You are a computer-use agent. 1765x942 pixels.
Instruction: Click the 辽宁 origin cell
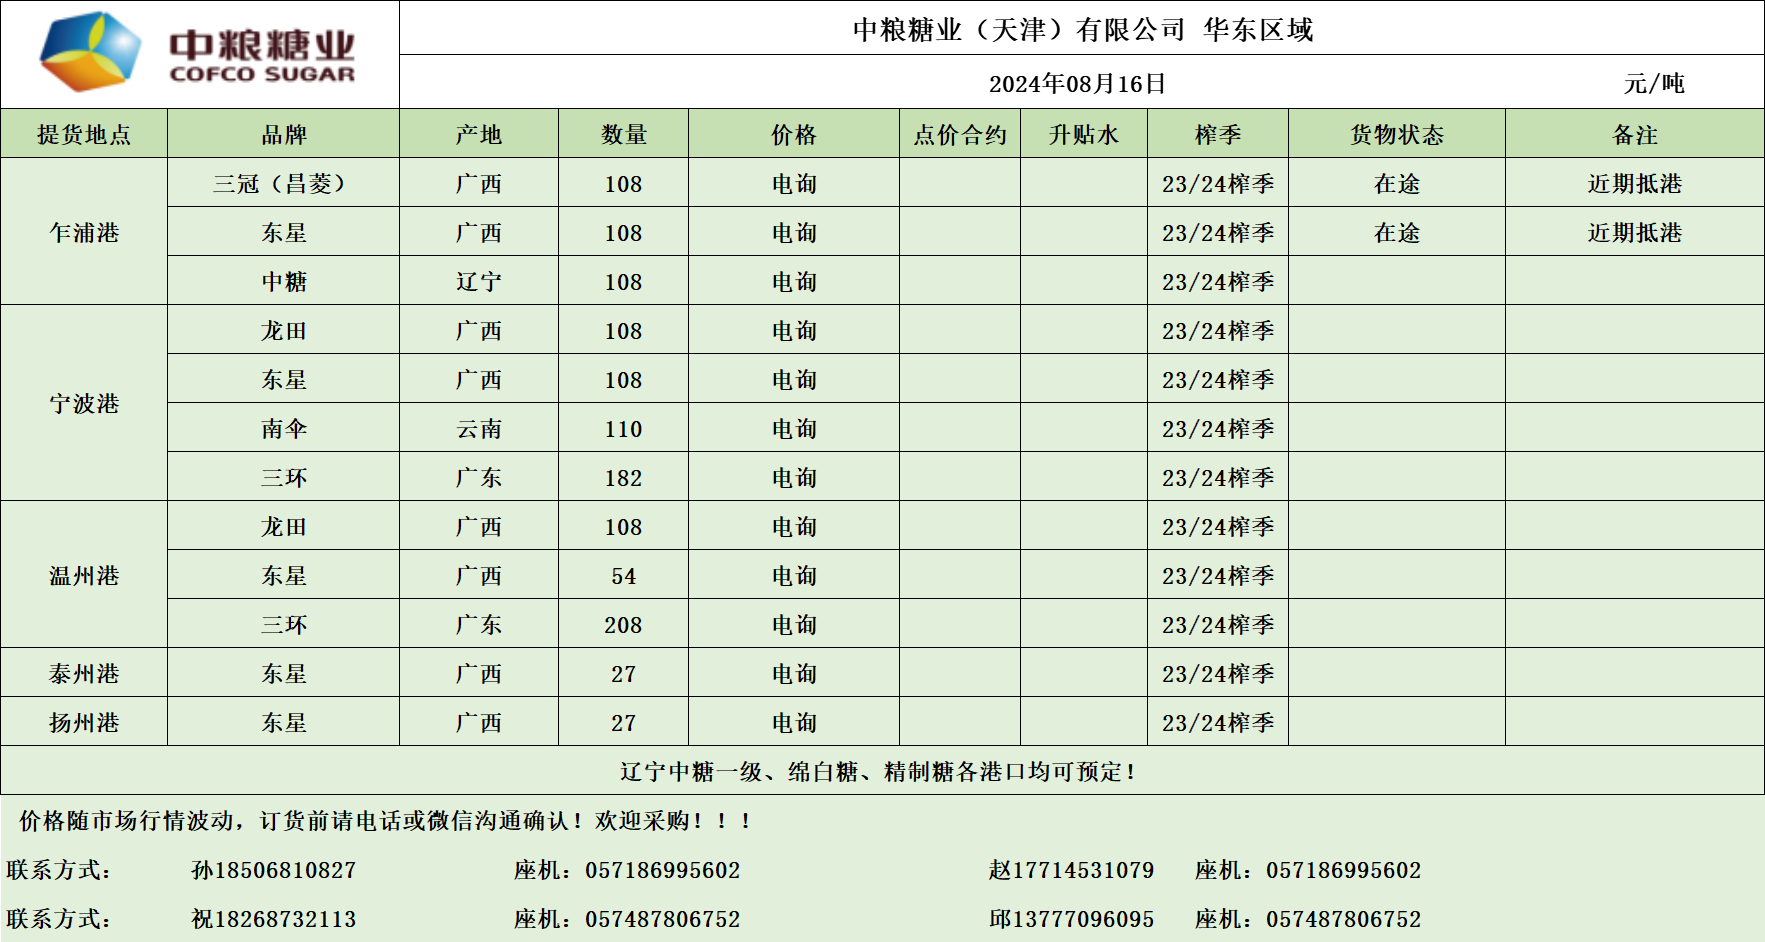(478, 282)
